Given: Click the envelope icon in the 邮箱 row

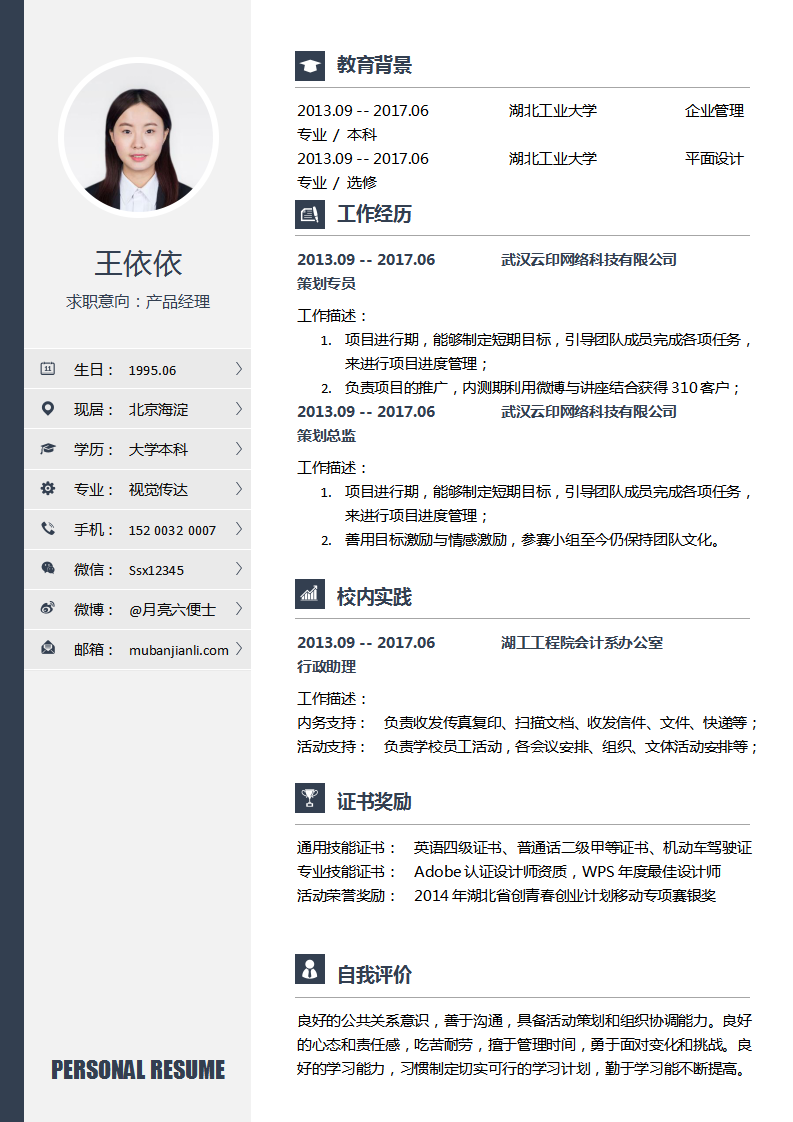Looking at the screenshot, I should [48, 648].
